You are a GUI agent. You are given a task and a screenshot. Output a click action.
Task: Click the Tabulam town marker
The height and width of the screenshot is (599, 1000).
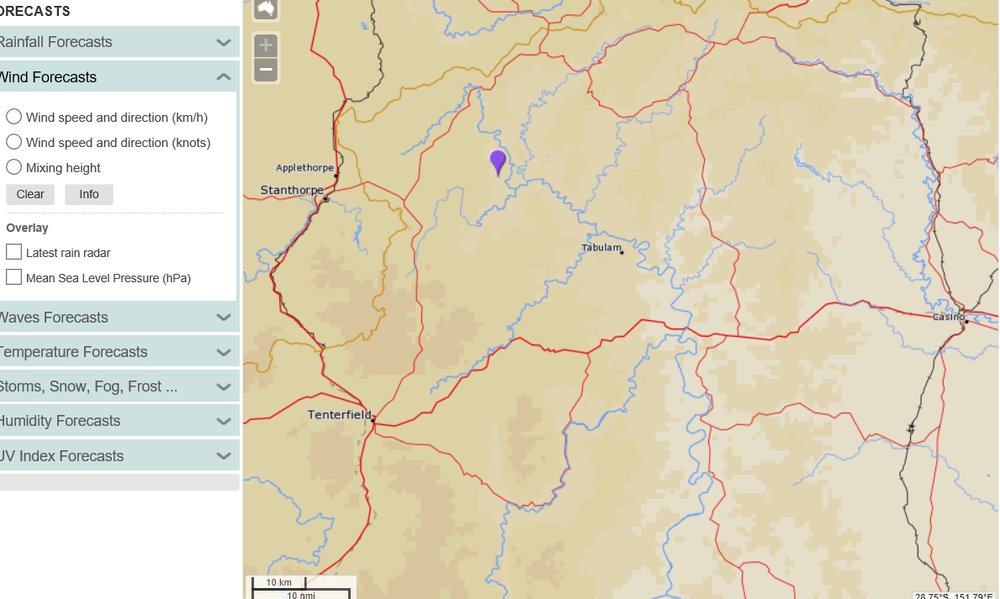(x=622, y=253)
